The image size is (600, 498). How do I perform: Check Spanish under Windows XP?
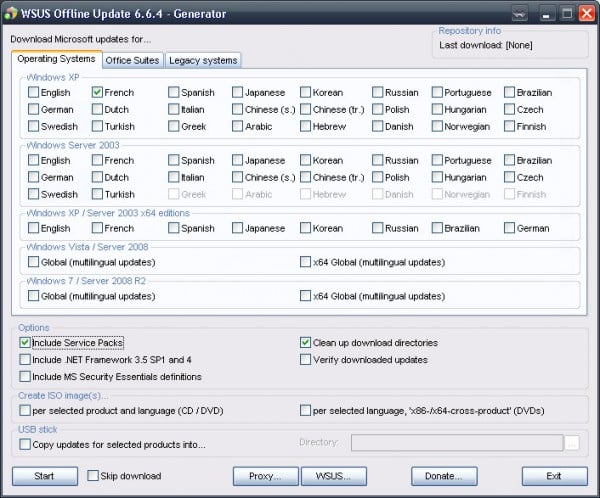pyautogui.click(x=173, y=92)
